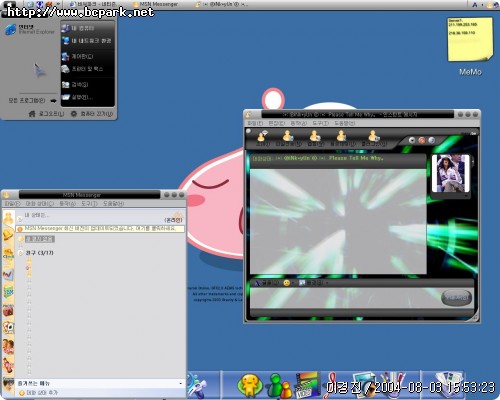Open Internet Explorer from the start menu
The height and width of the screenshot is (400, 500).
[30, 29]
